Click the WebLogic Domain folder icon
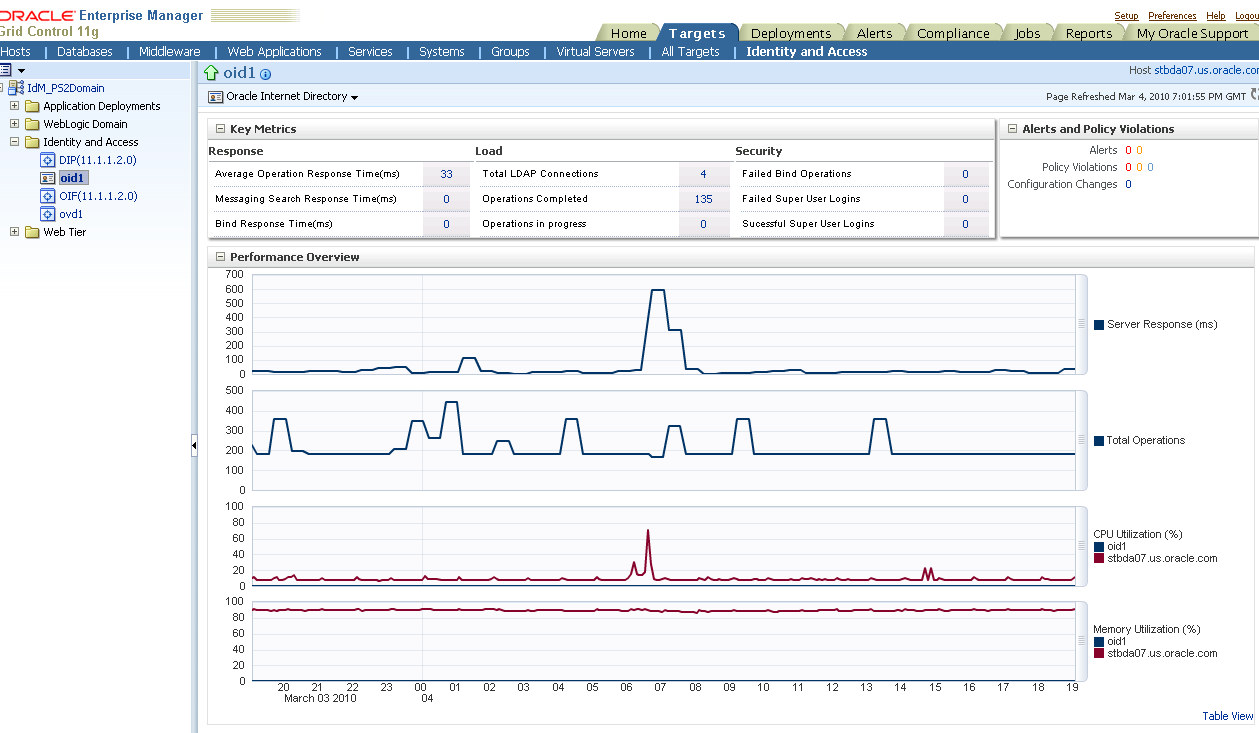The height and width of the screenshot is (733, 1259). (x=32, y=124)
